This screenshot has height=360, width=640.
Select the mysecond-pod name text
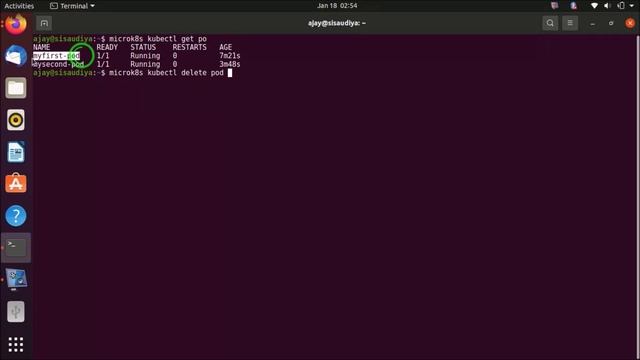[58, 64]
